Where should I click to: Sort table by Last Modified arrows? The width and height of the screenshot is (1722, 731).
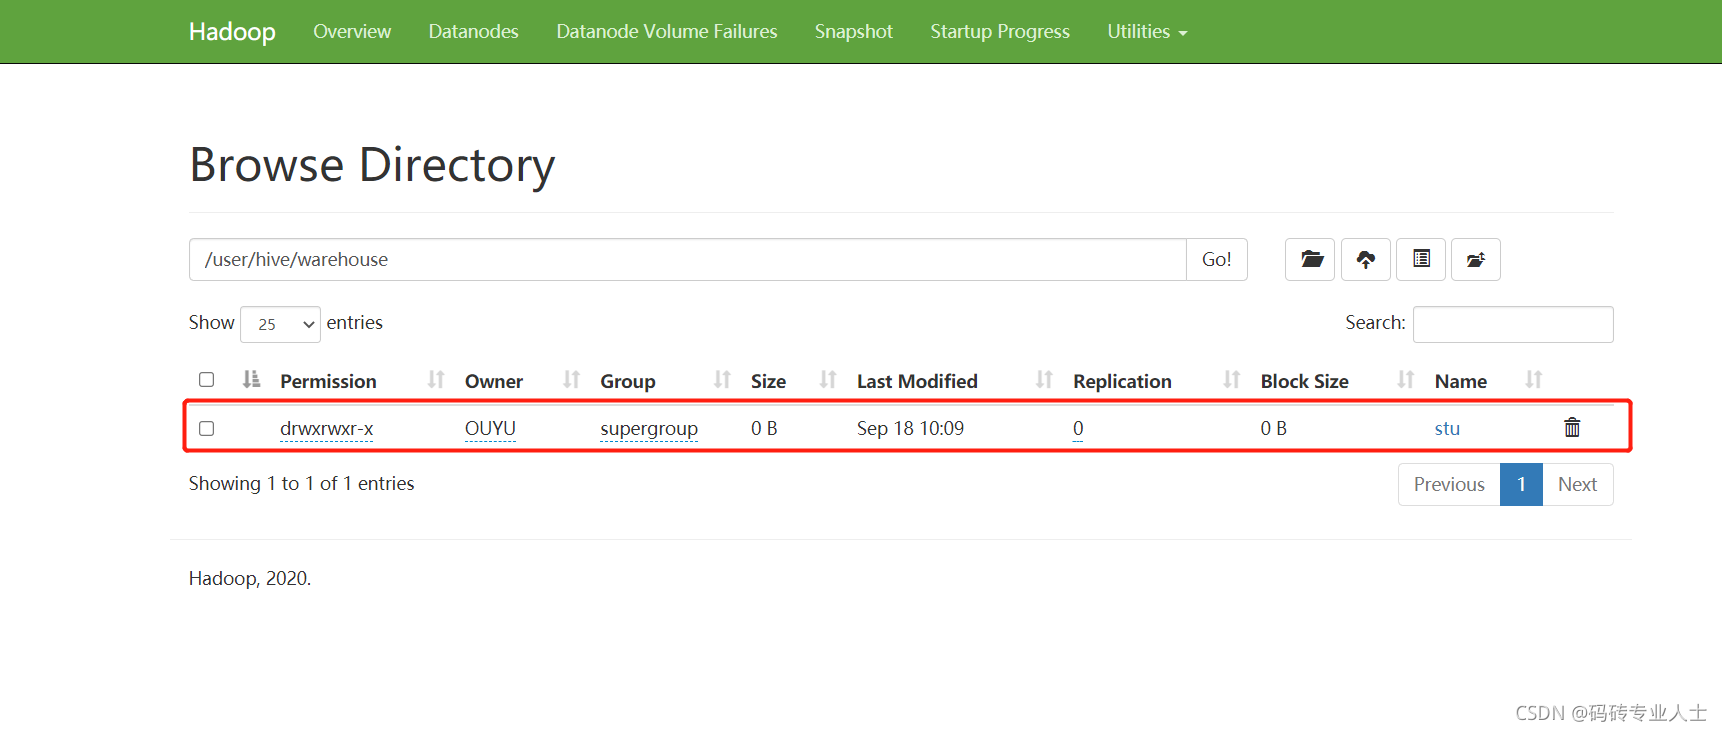pyautogui.click(x=1044, y=380)
